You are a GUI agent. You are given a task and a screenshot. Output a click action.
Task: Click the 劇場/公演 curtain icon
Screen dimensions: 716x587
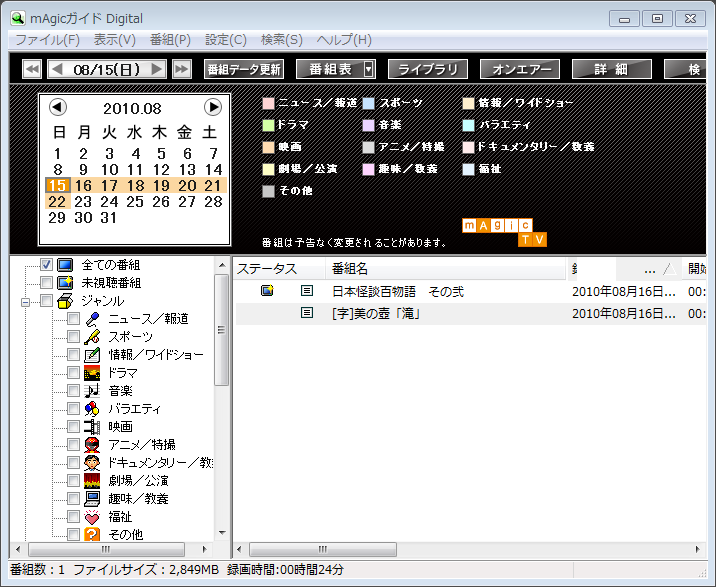(92, 481)
